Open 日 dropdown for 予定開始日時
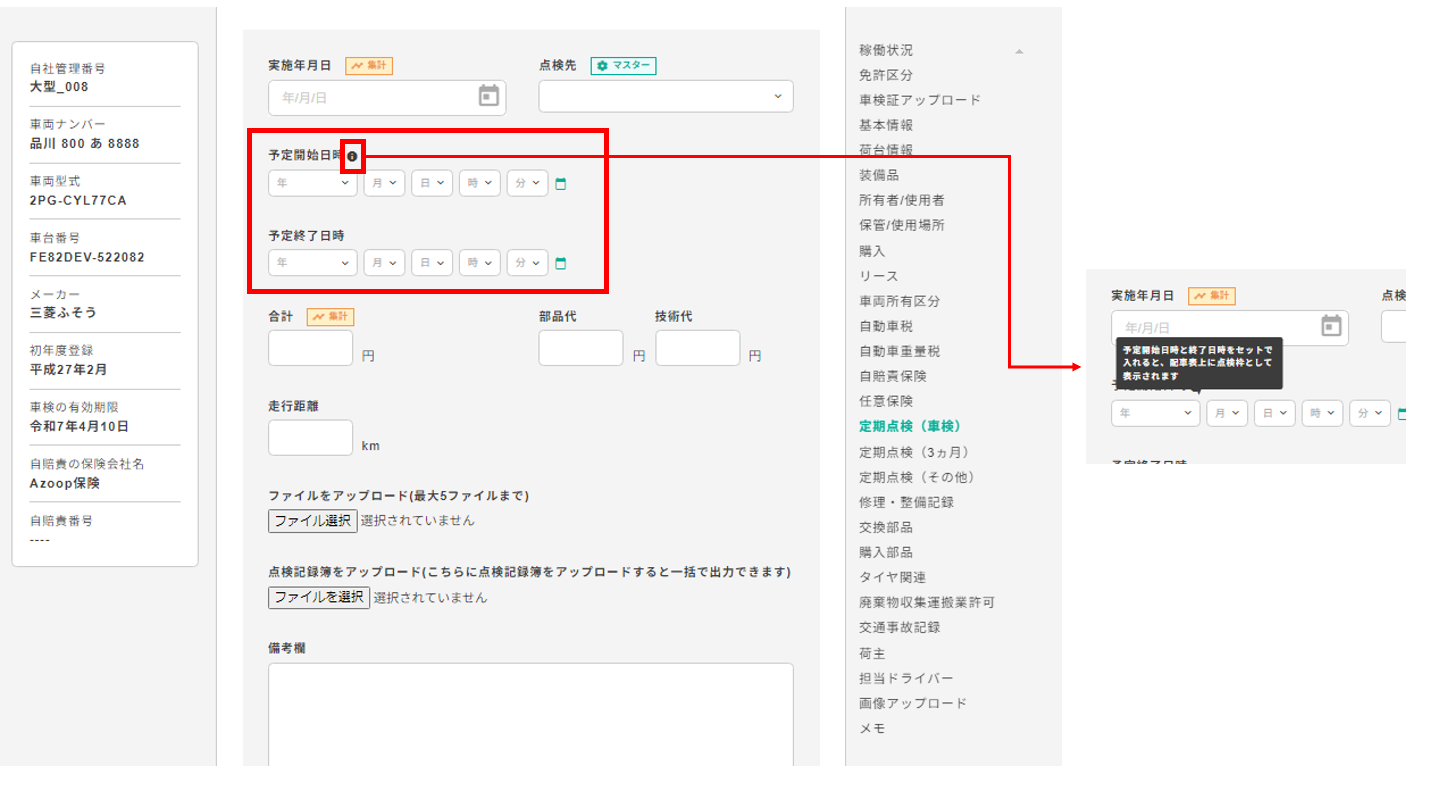1451x806 pixels. (x=432, y=183)
